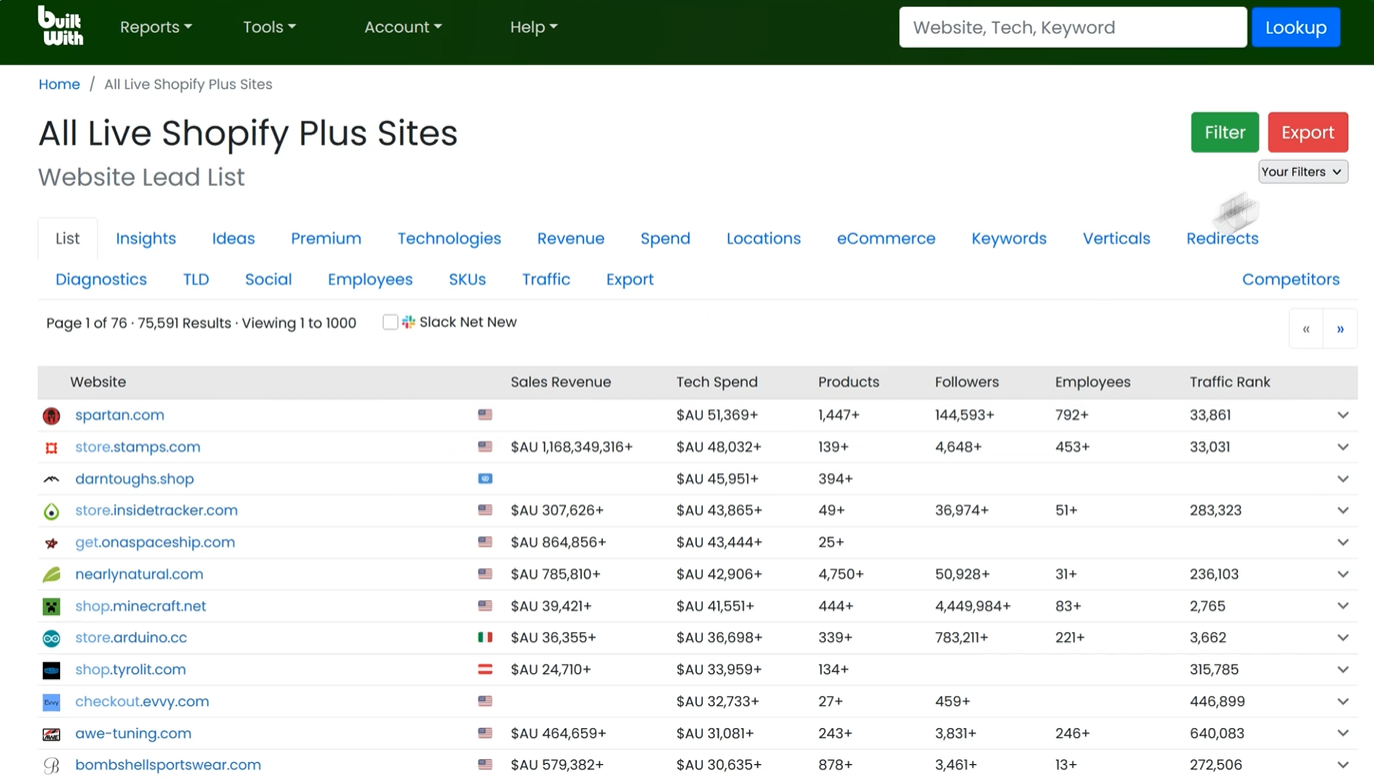This screenshot has width=1374, height=778.
Task: Open the SKUs tab
Action: click(467, 279)
